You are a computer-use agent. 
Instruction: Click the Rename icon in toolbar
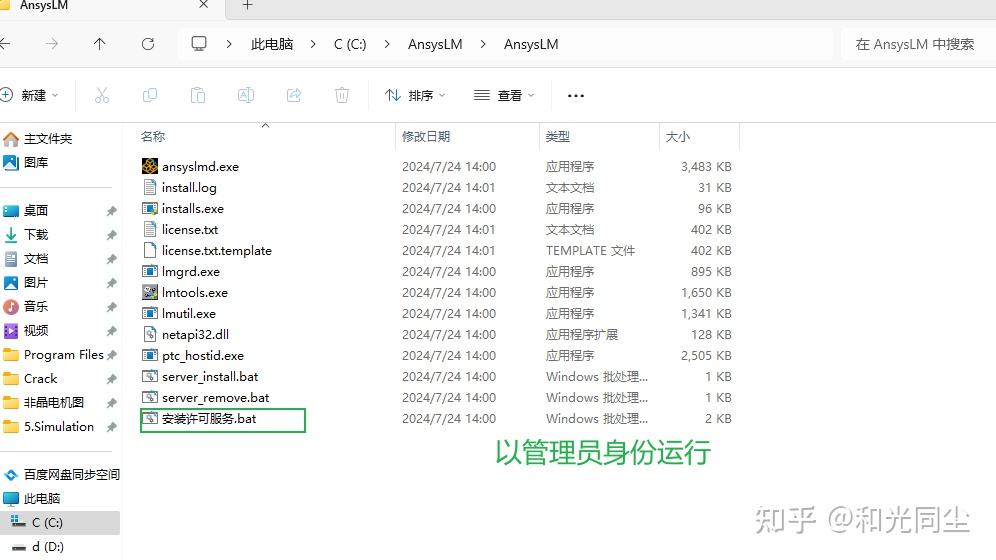click(x=246, y=95)
